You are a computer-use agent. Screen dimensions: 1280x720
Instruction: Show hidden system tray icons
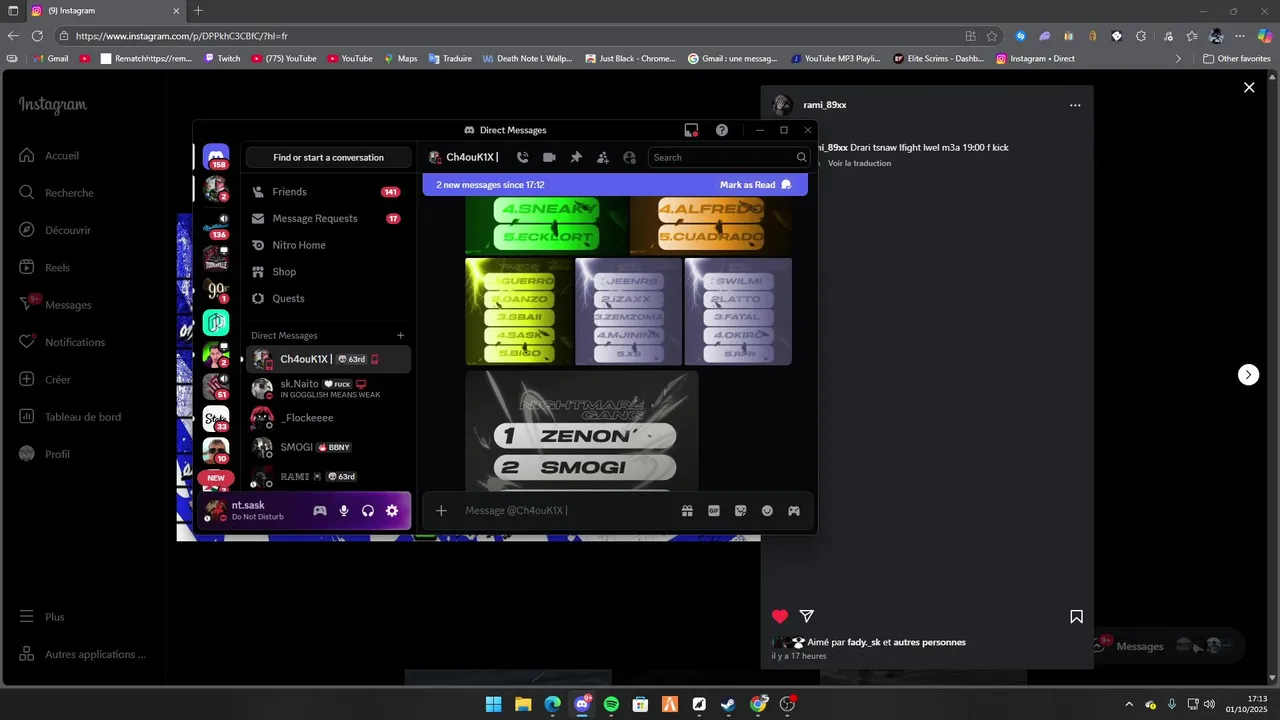point(1129,704)
